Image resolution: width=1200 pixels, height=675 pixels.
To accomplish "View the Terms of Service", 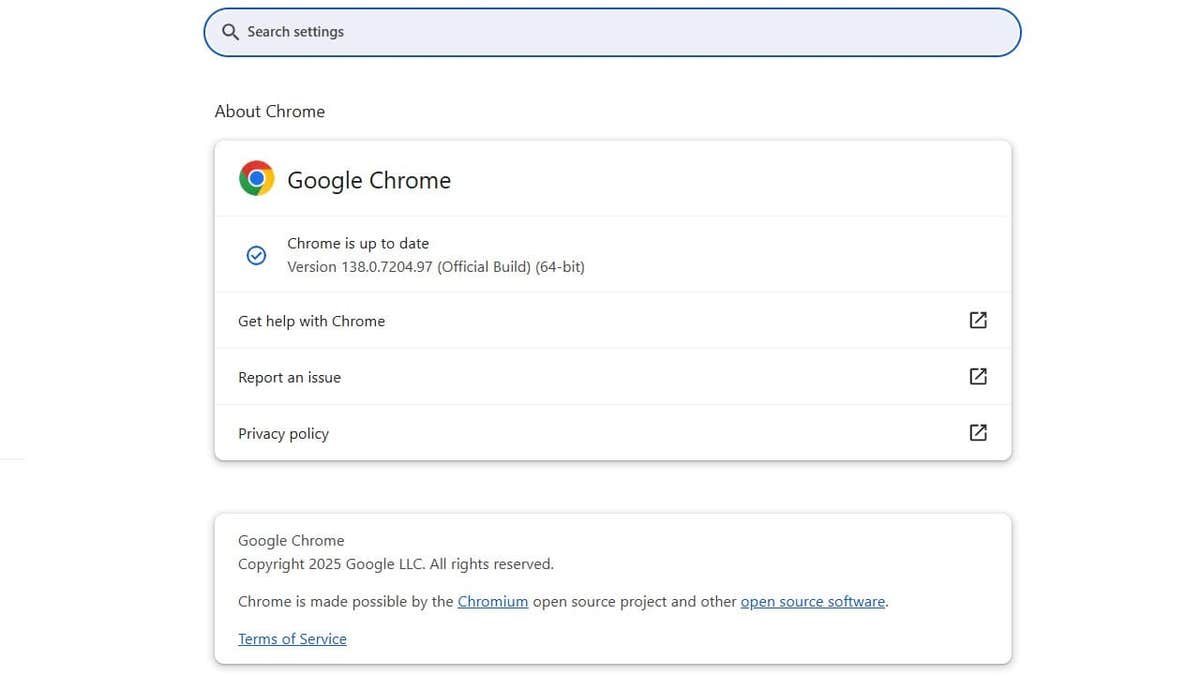I will pos(292,638).
